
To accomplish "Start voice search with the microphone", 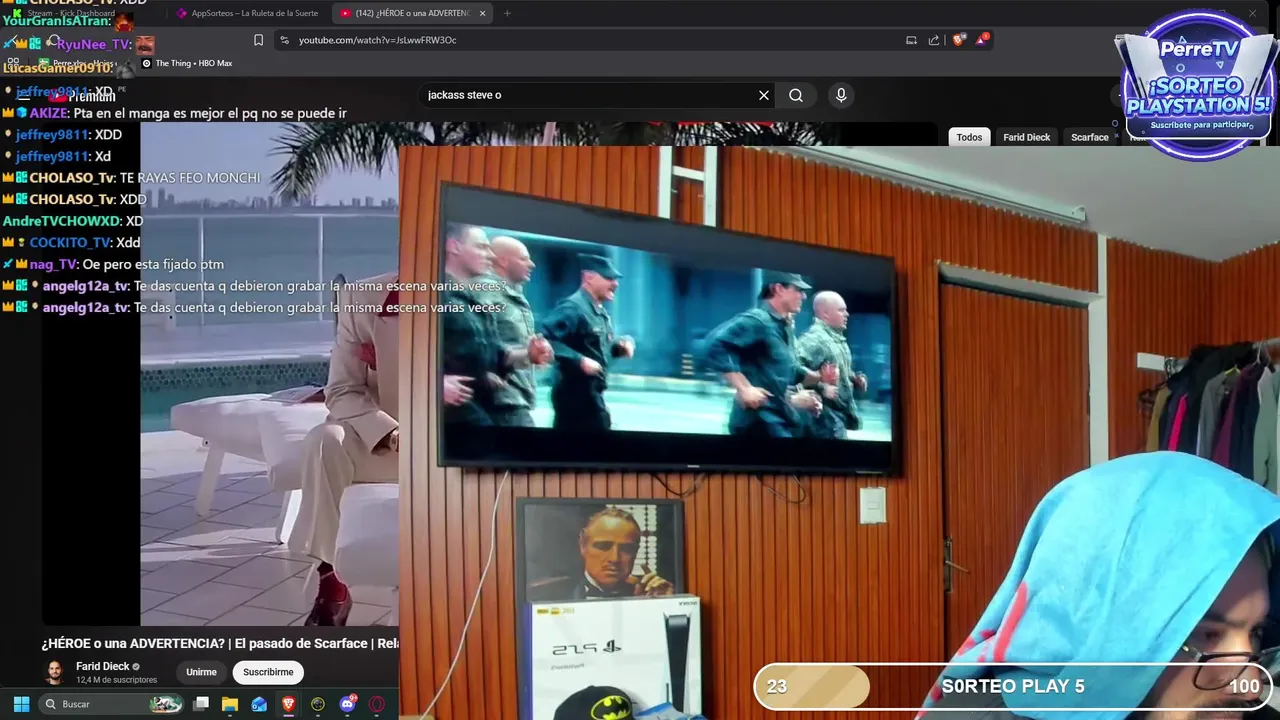I will coord(841,95).
